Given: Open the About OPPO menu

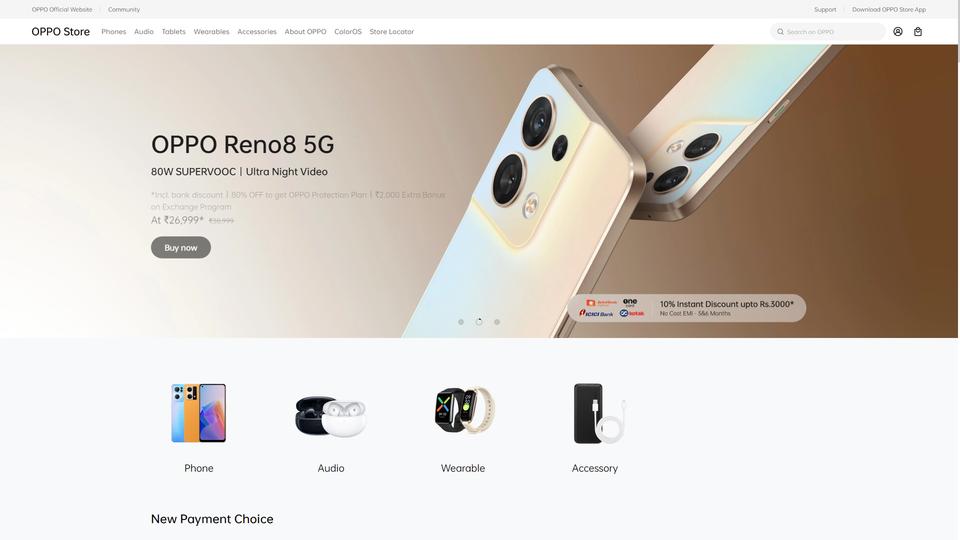Looking at the screenshot, I should (306, 32).
